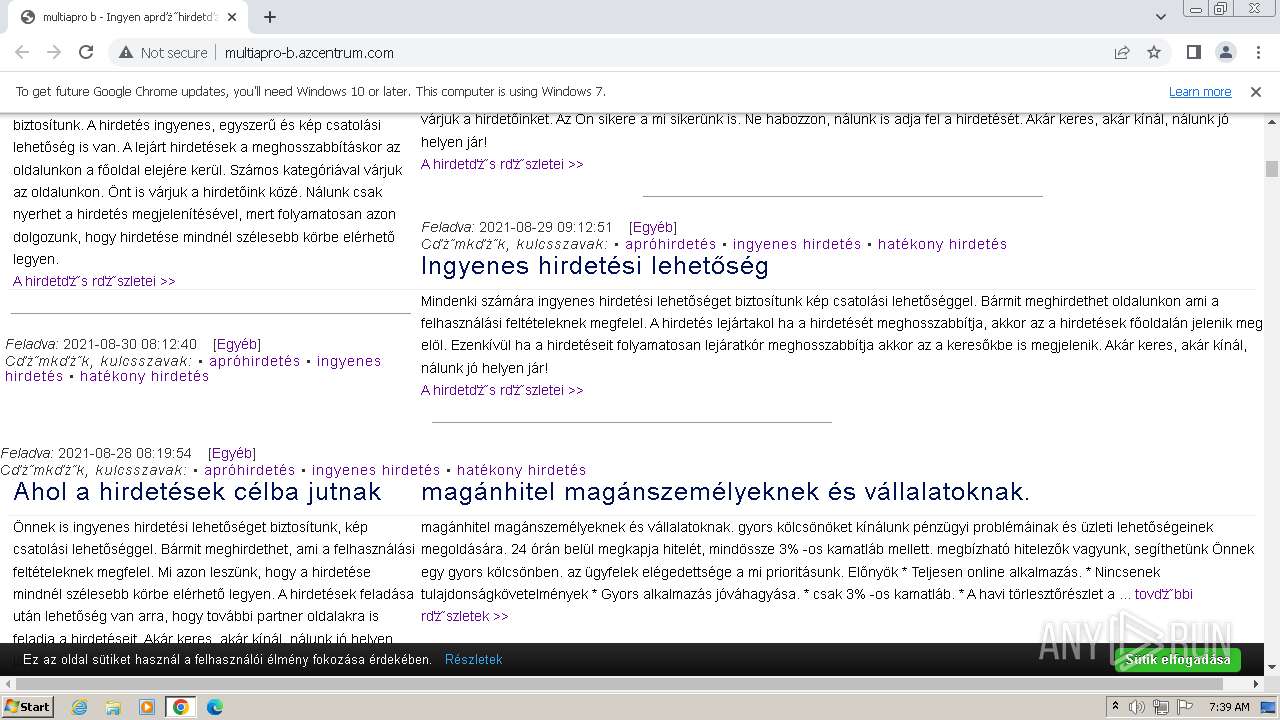The height and width of the screenshot is (720, 1280).
Task: Open details link under top right ad
Action: pyautogui.click(x=502, y=164)
